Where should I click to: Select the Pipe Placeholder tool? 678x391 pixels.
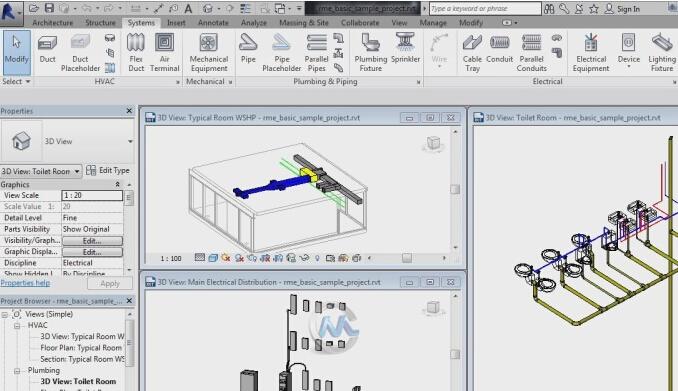281,53
